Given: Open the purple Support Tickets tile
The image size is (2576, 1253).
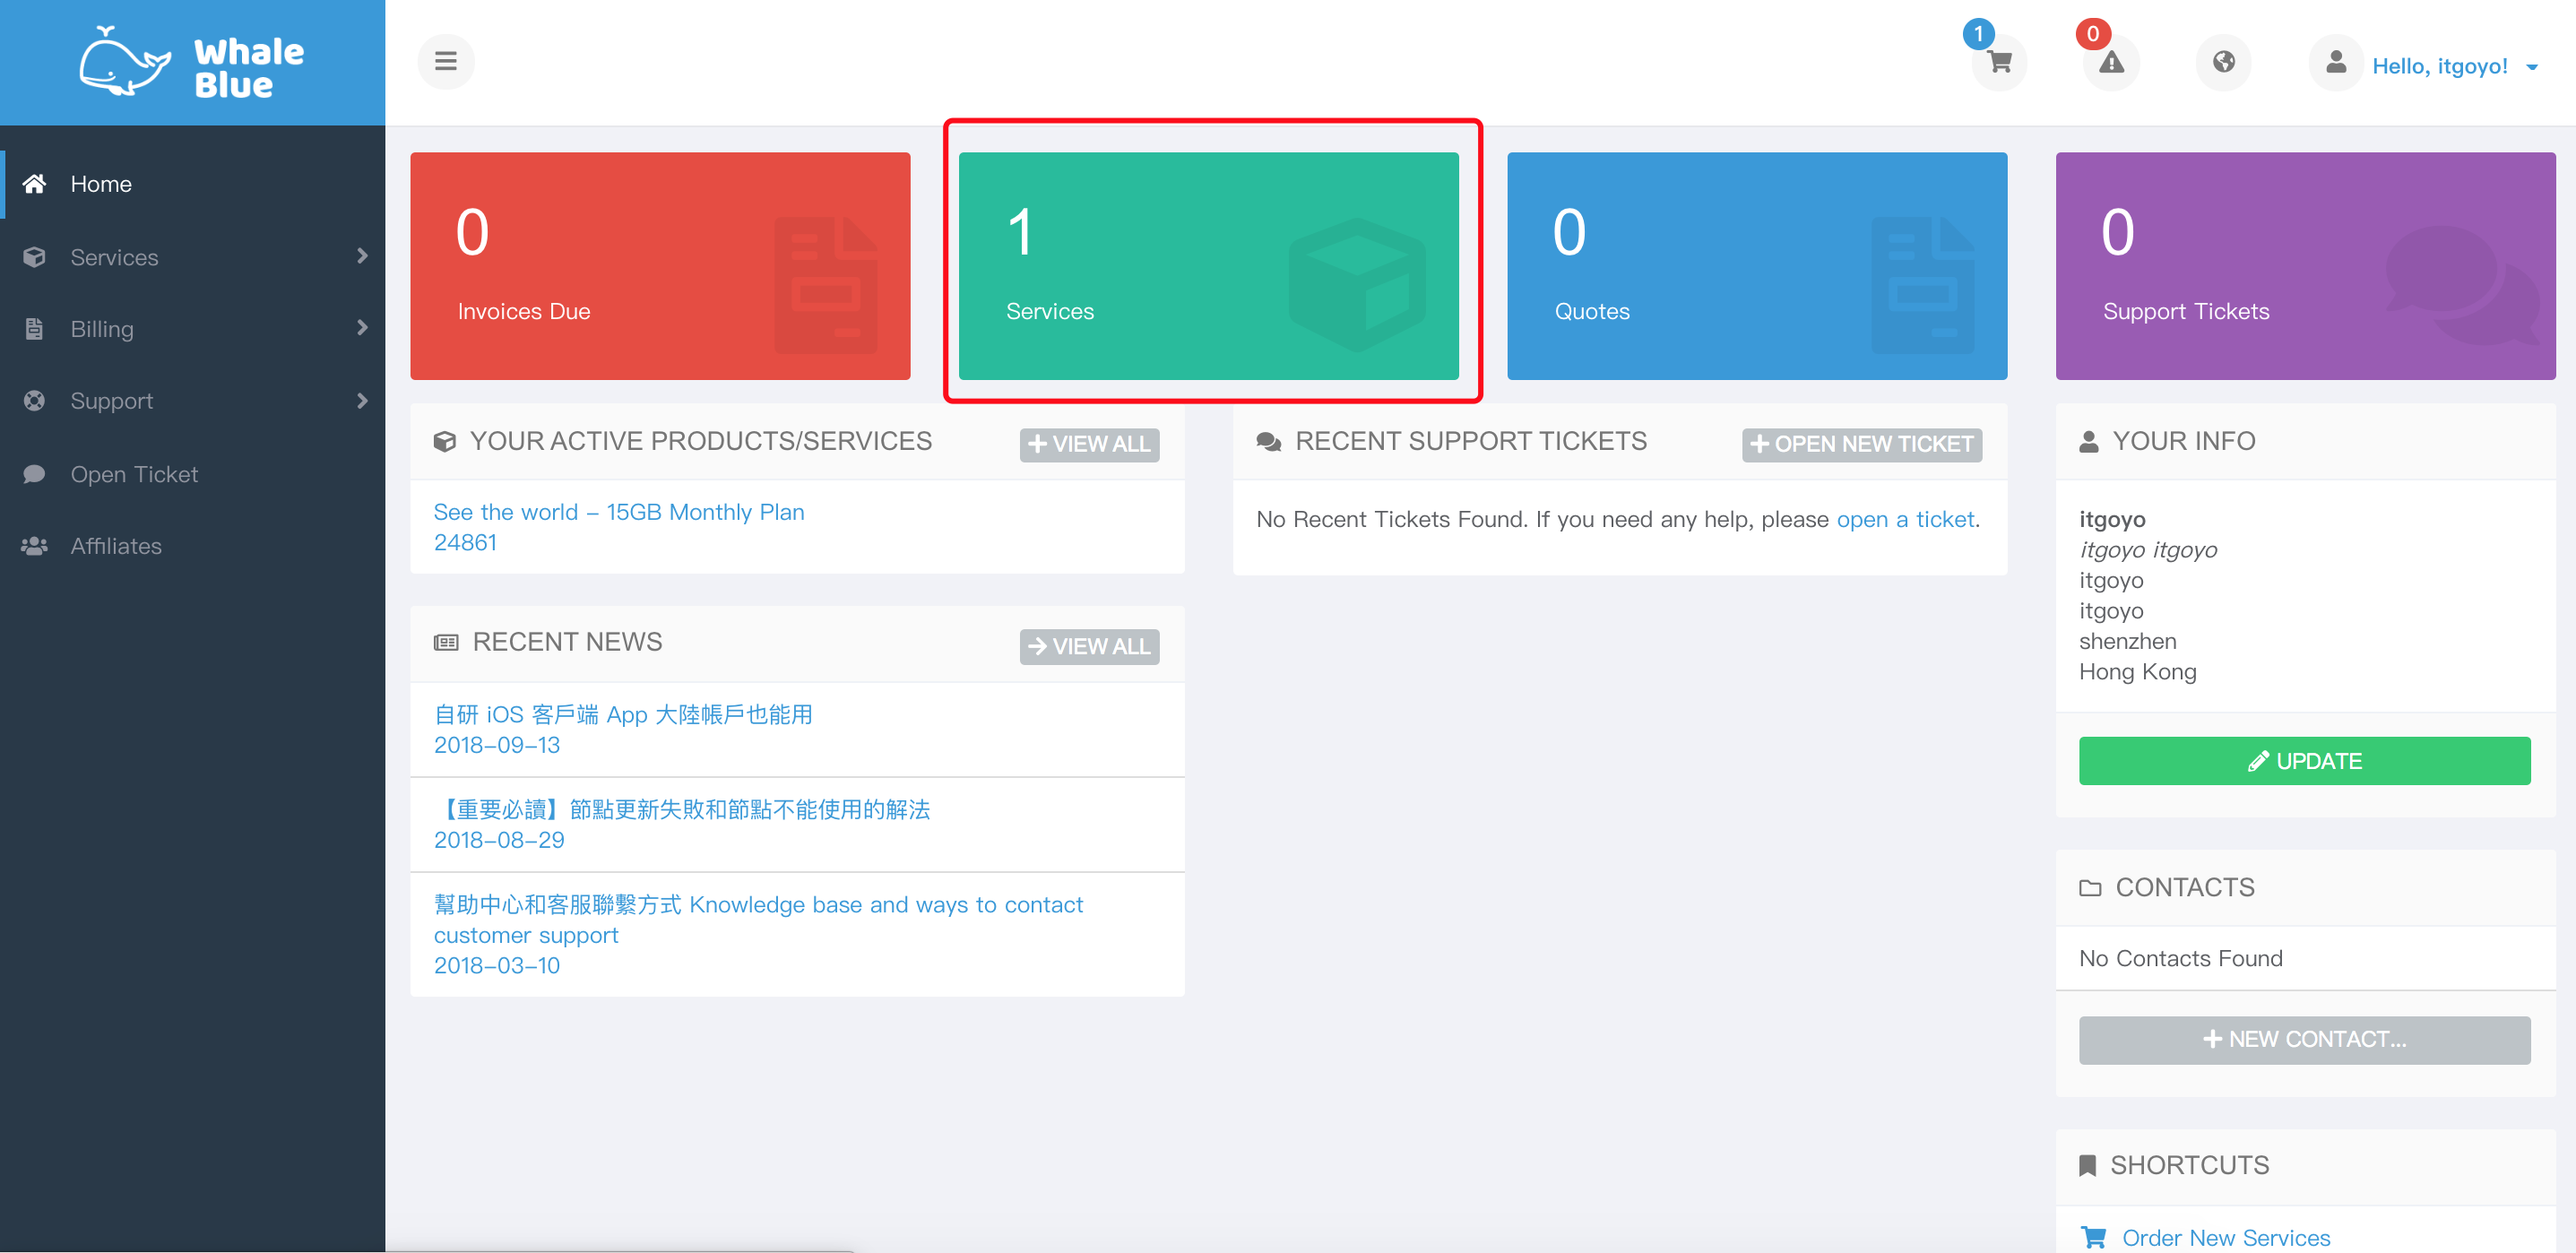Looking at the screenshot, I should 2304,266.
